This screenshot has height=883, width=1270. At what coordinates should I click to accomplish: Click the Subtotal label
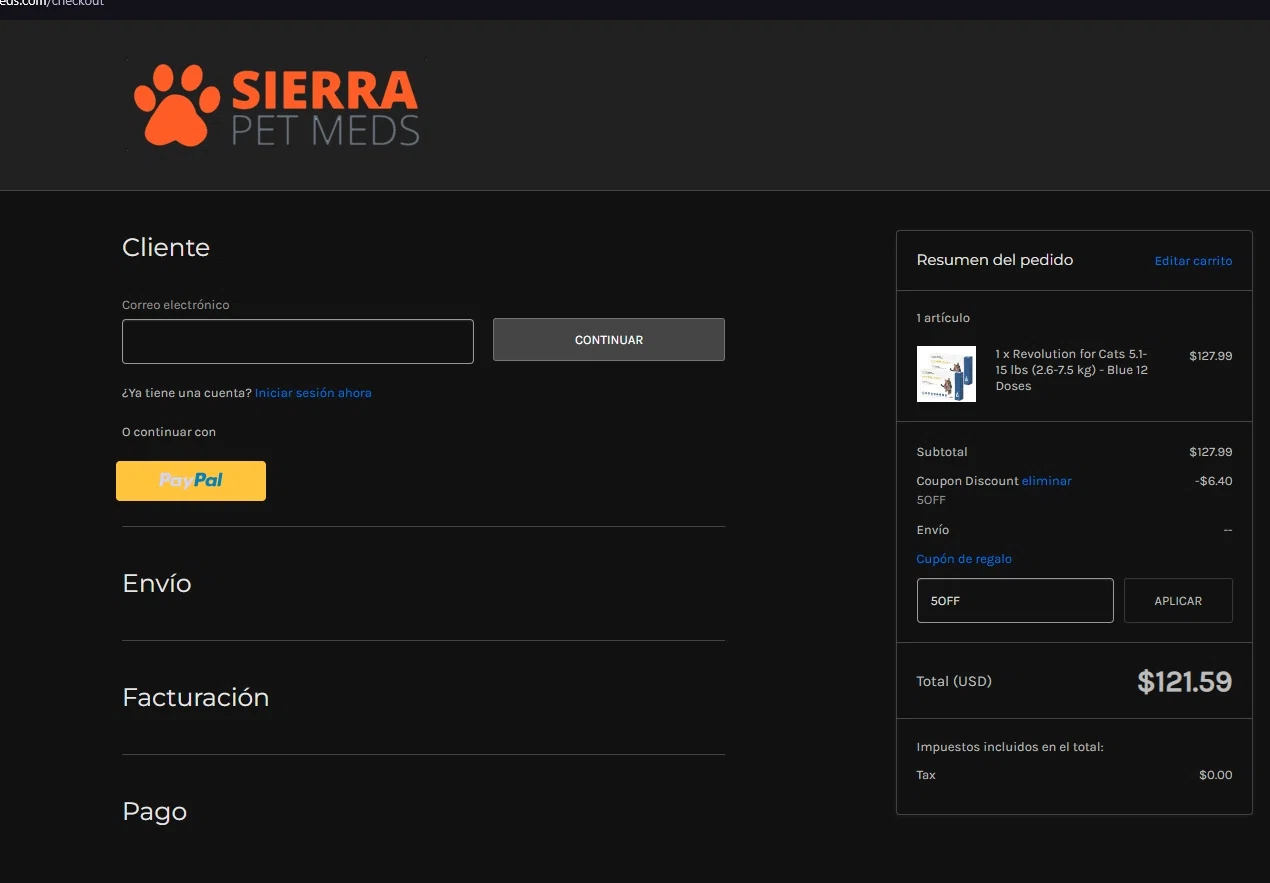[942, 452]
